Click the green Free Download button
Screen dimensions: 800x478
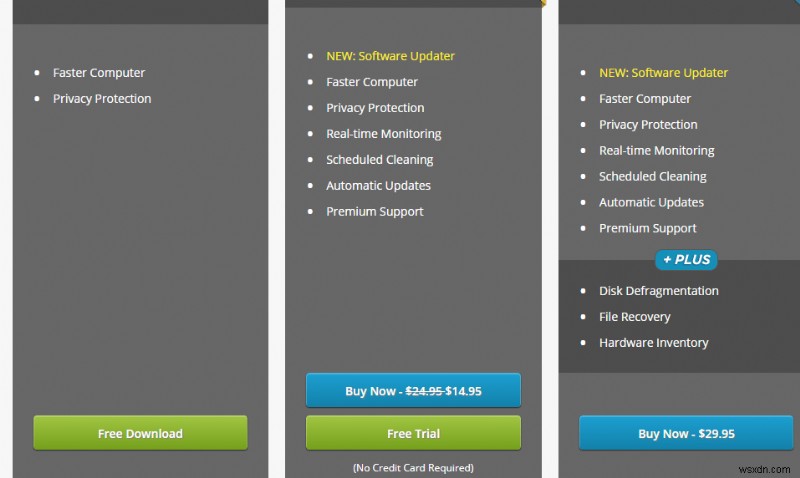pyautogui.click(x=140, y=433)
